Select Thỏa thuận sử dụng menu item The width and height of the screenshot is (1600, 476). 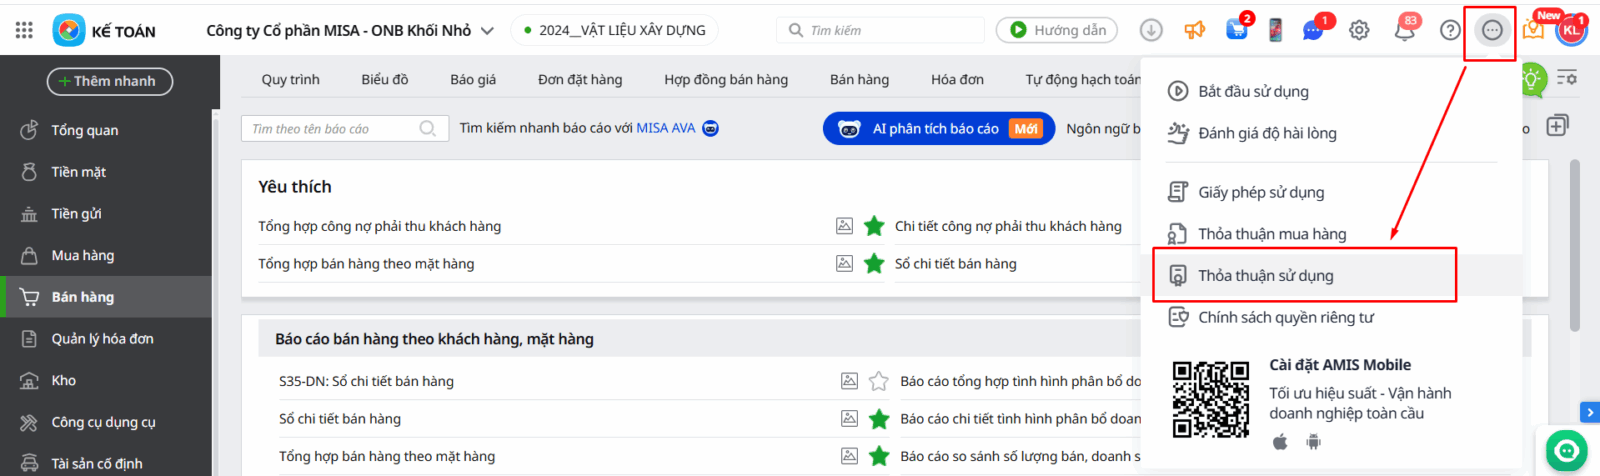1265,275
